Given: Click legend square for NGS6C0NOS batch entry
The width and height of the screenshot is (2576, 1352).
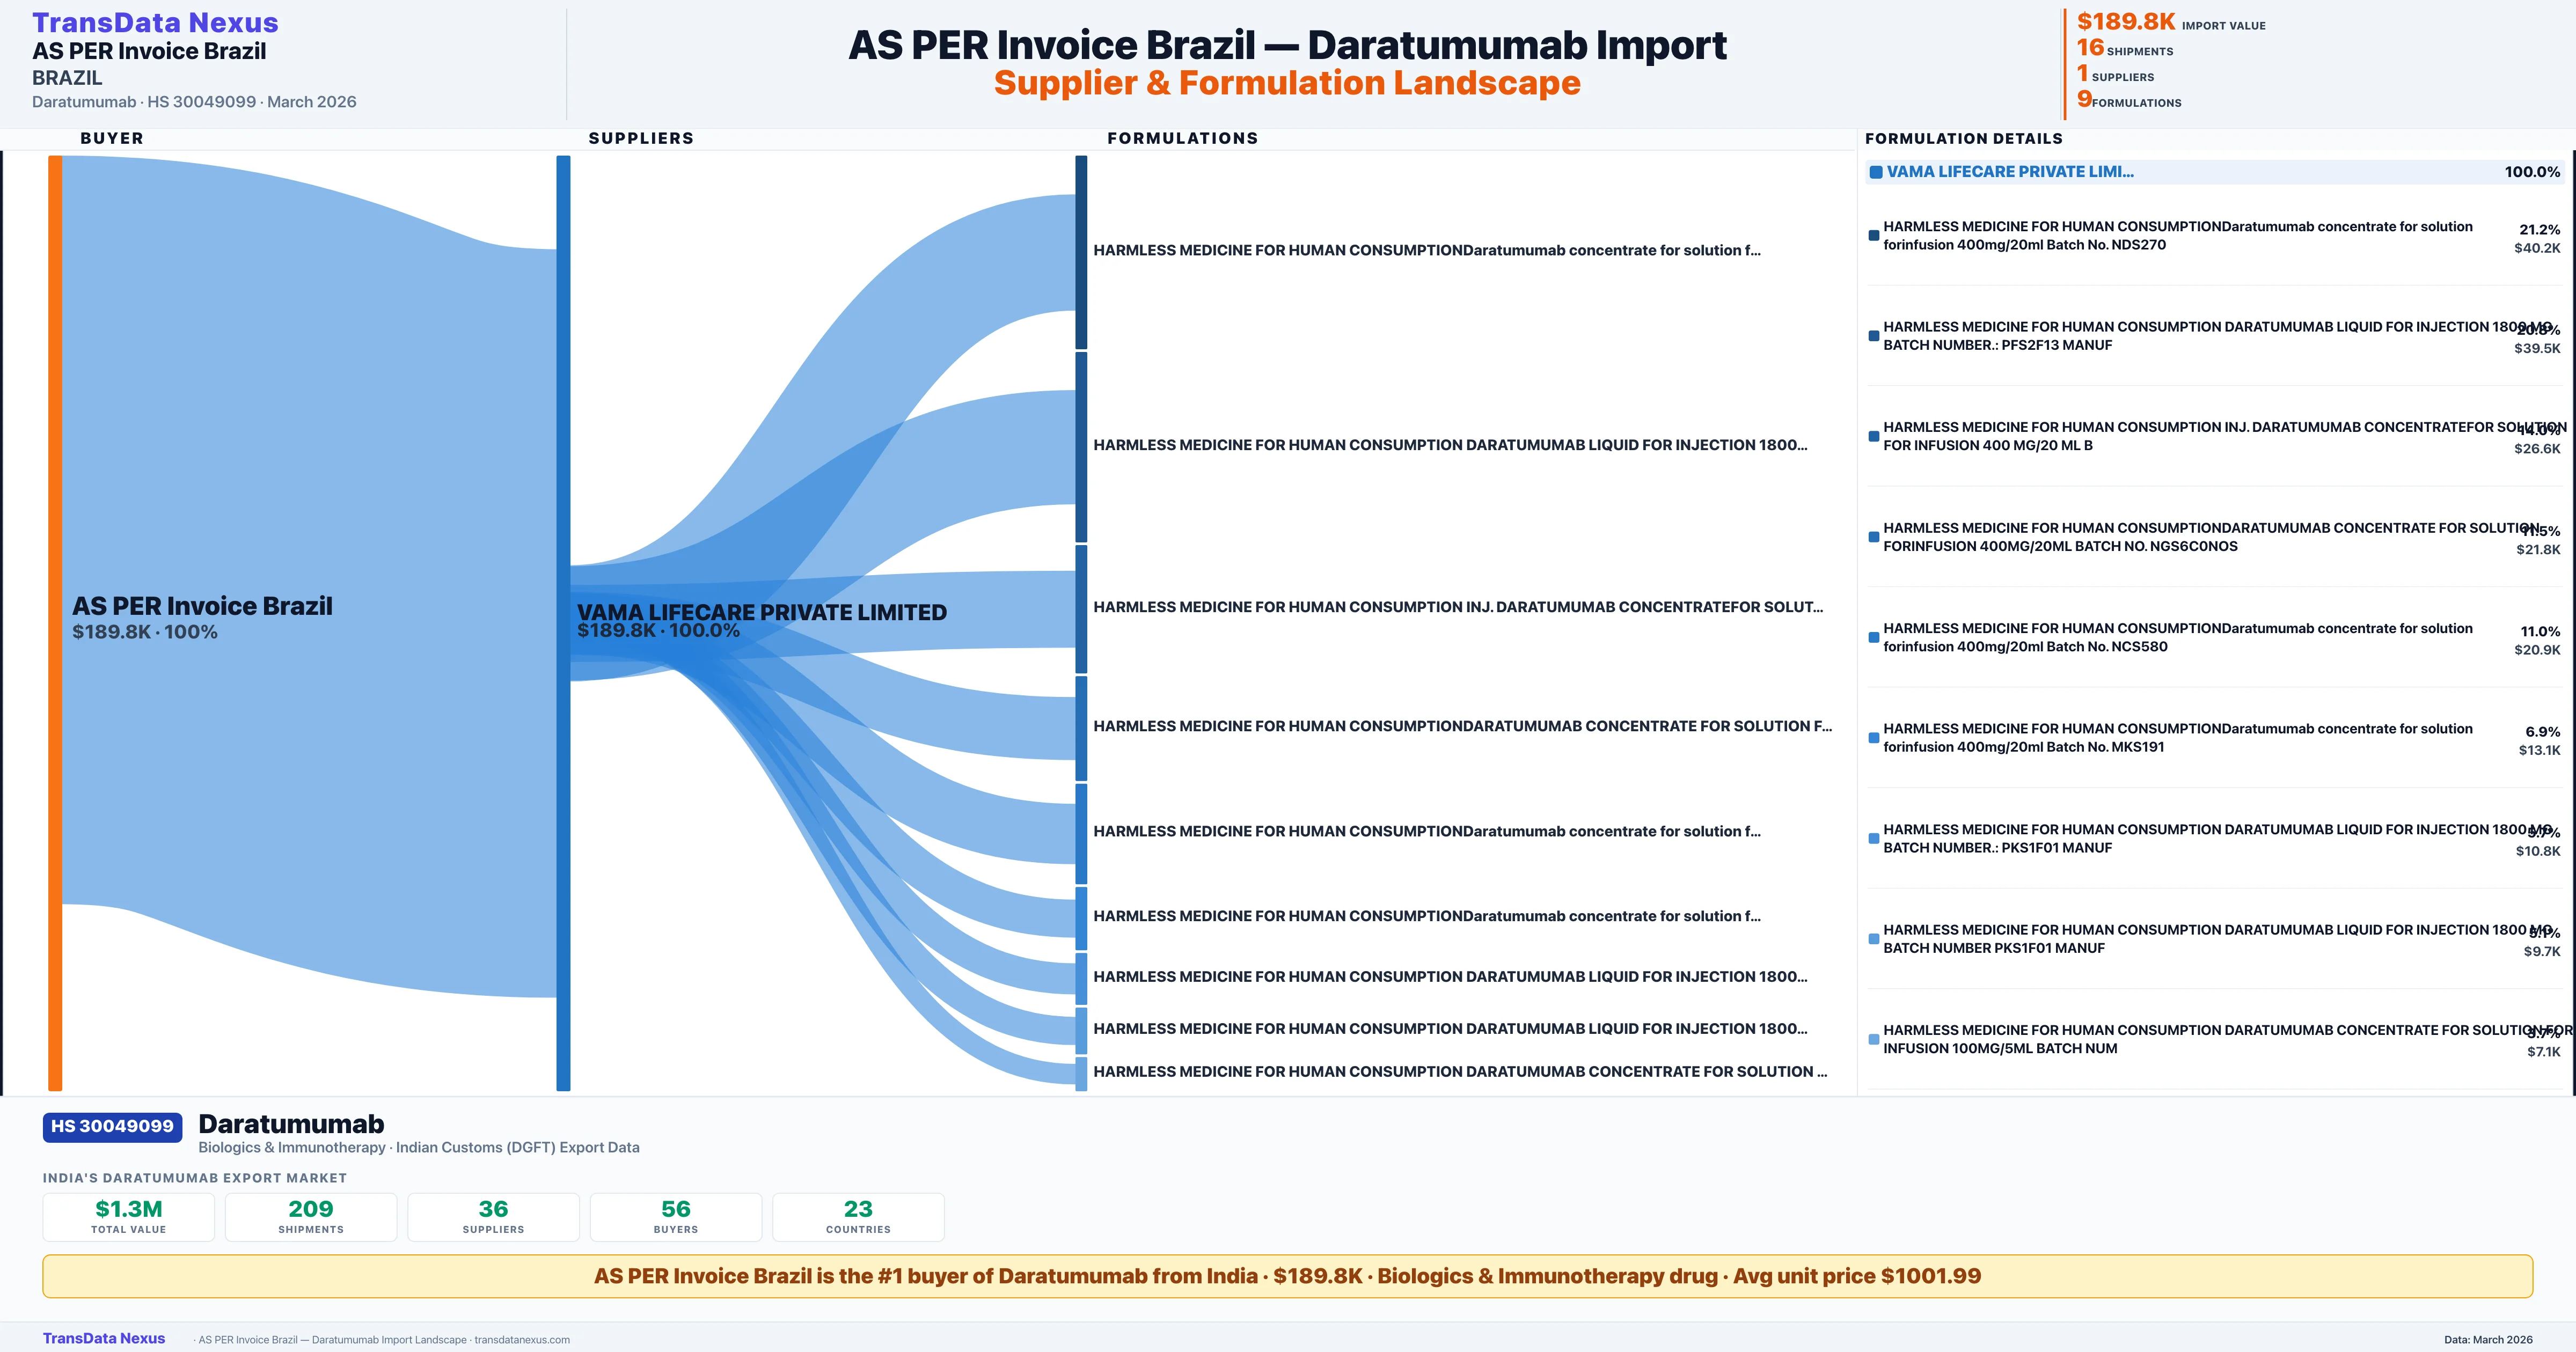Looking at the screenshot, I should [1873, 537].
